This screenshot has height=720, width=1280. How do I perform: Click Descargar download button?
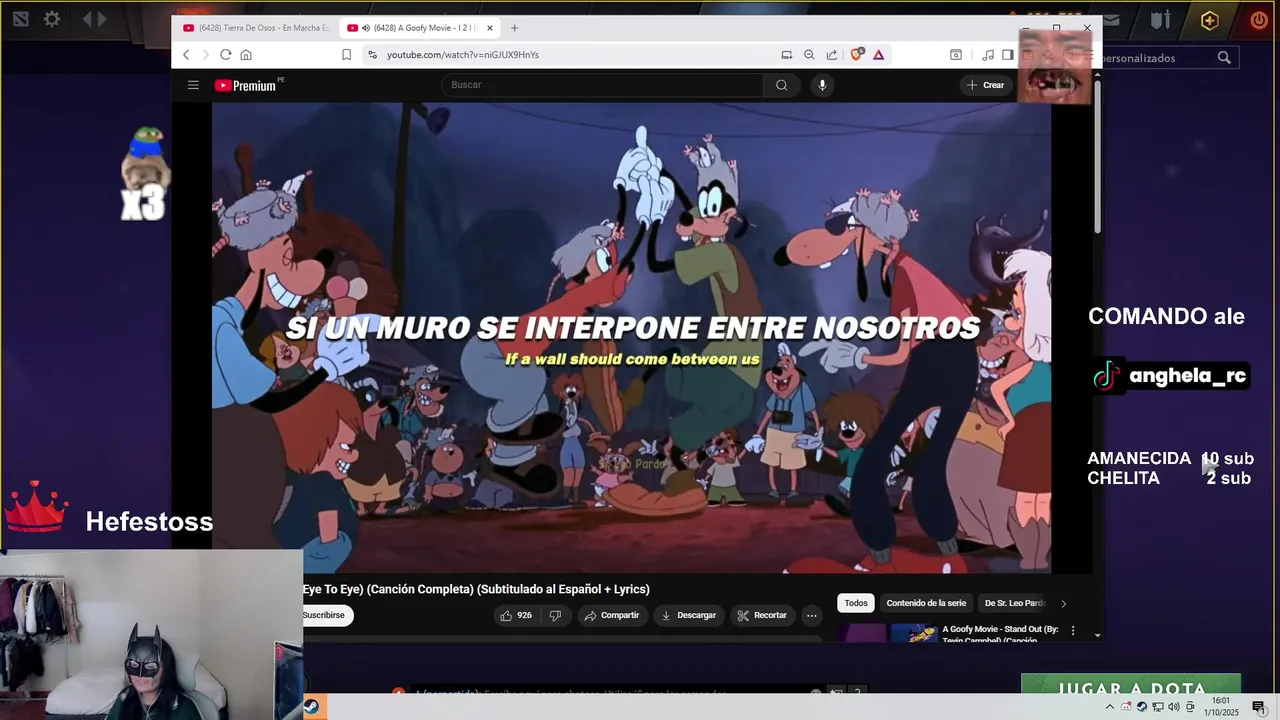[689, 615]
